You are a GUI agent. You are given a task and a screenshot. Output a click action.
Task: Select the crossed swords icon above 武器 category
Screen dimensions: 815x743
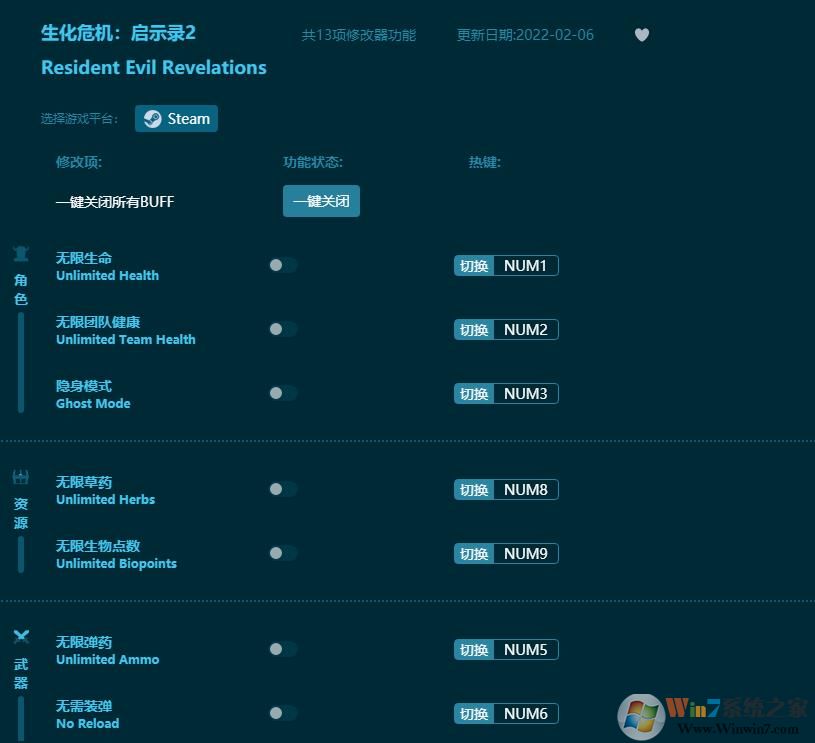pos(21,636)
